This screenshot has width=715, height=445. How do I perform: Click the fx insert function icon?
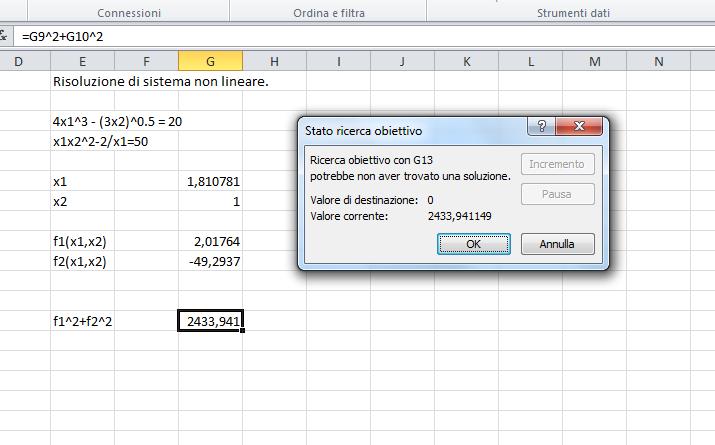pos(5,36)
